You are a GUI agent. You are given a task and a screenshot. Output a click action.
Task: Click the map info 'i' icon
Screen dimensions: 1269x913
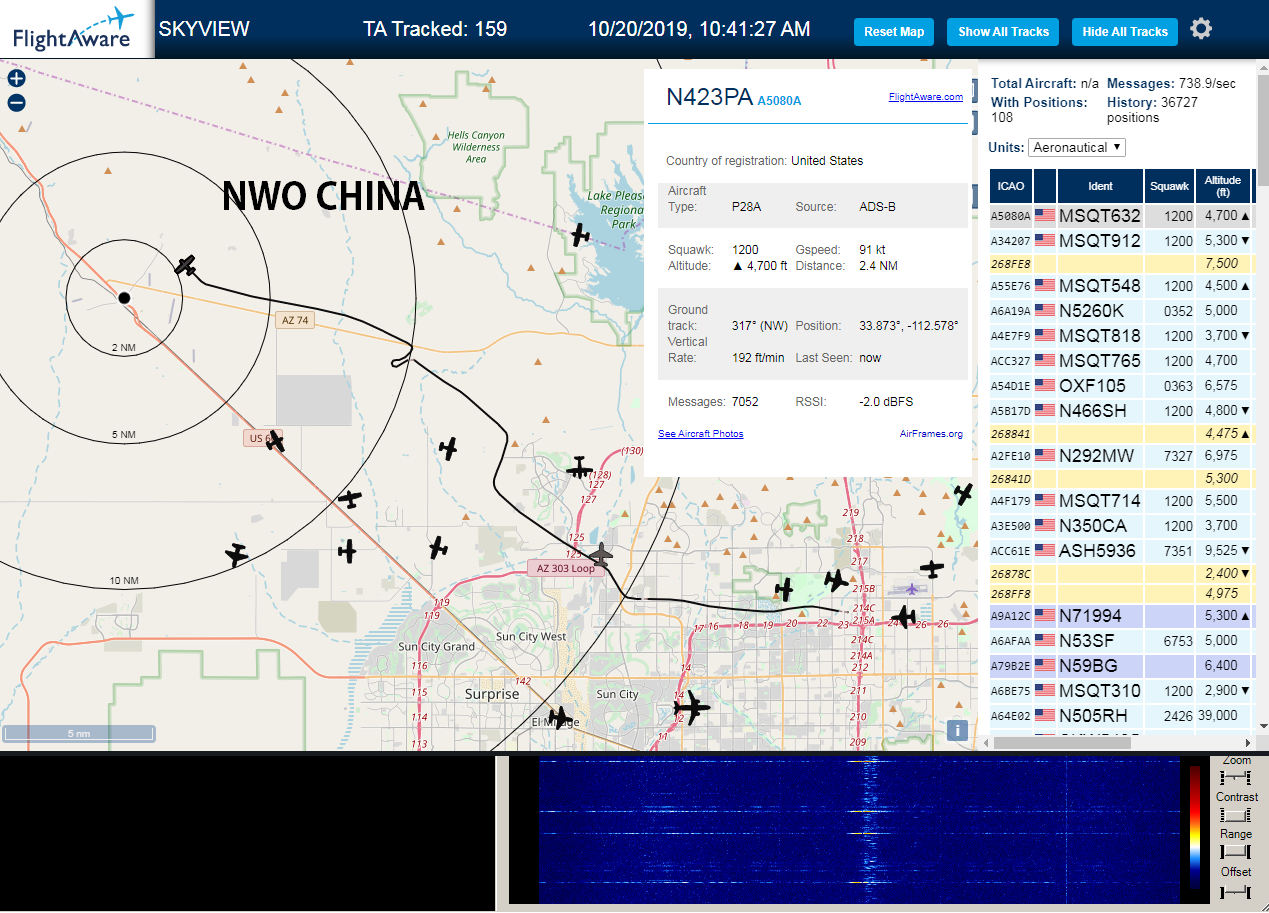pos(958,730)
